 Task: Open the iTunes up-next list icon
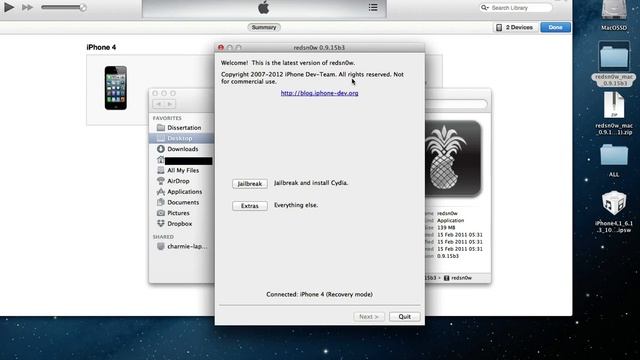pyautogui.click(x=373, y=7)
